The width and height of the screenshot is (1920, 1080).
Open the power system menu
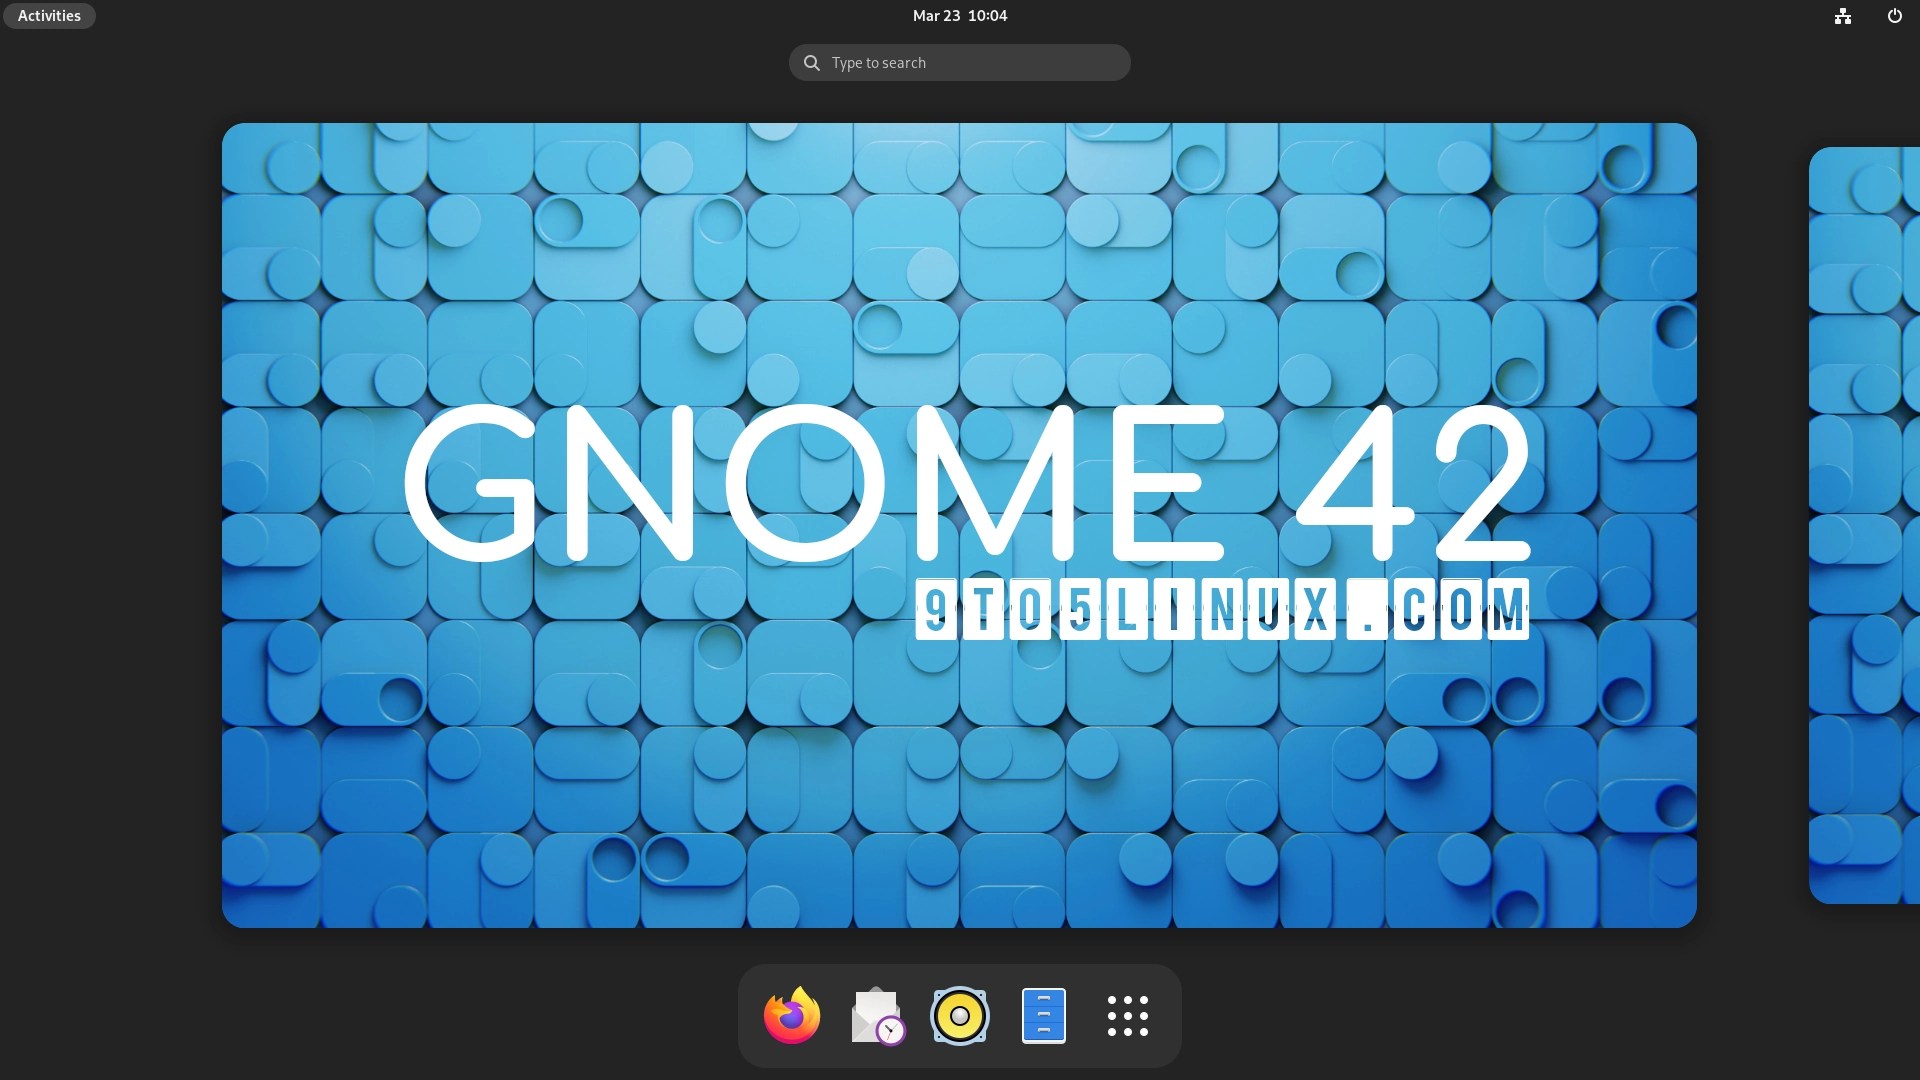point(1894,16)
